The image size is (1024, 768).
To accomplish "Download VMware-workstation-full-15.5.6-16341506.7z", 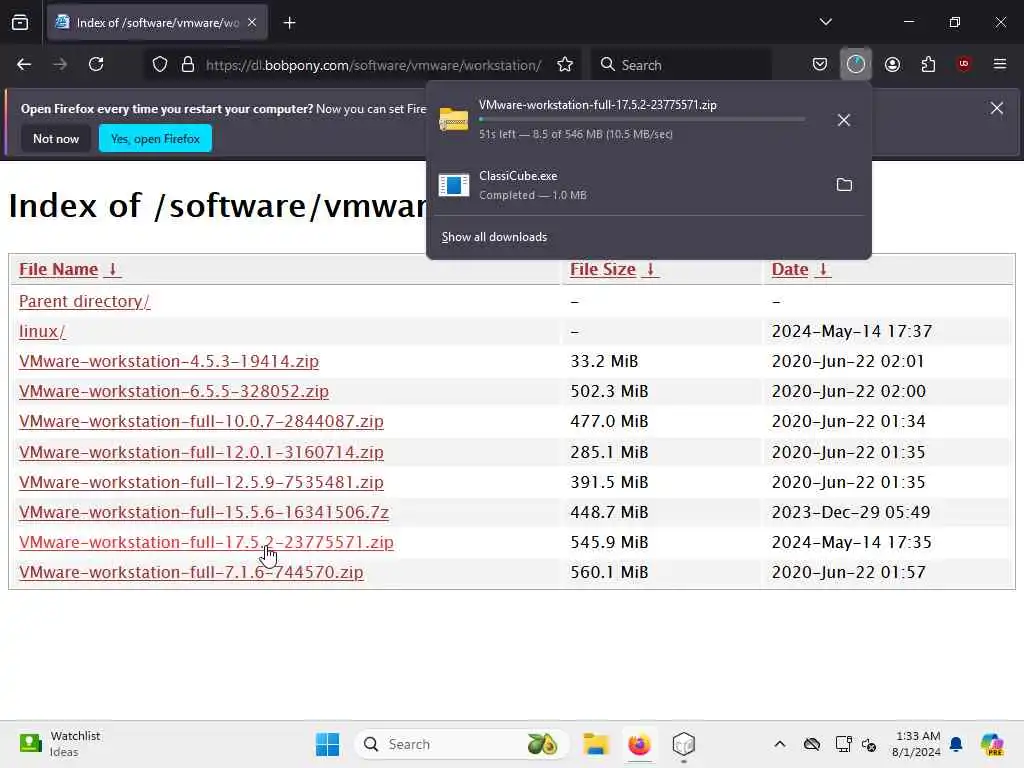I will (204, 512).
